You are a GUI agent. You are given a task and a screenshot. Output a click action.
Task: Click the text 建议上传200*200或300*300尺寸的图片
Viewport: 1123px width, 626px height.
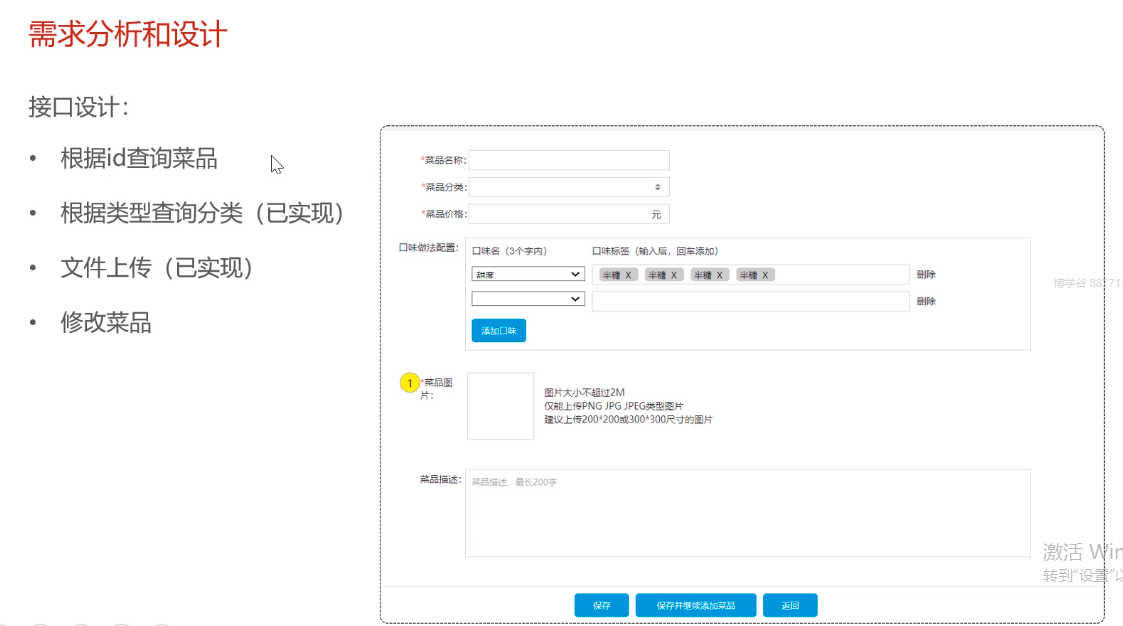click(x=628, y=419)
